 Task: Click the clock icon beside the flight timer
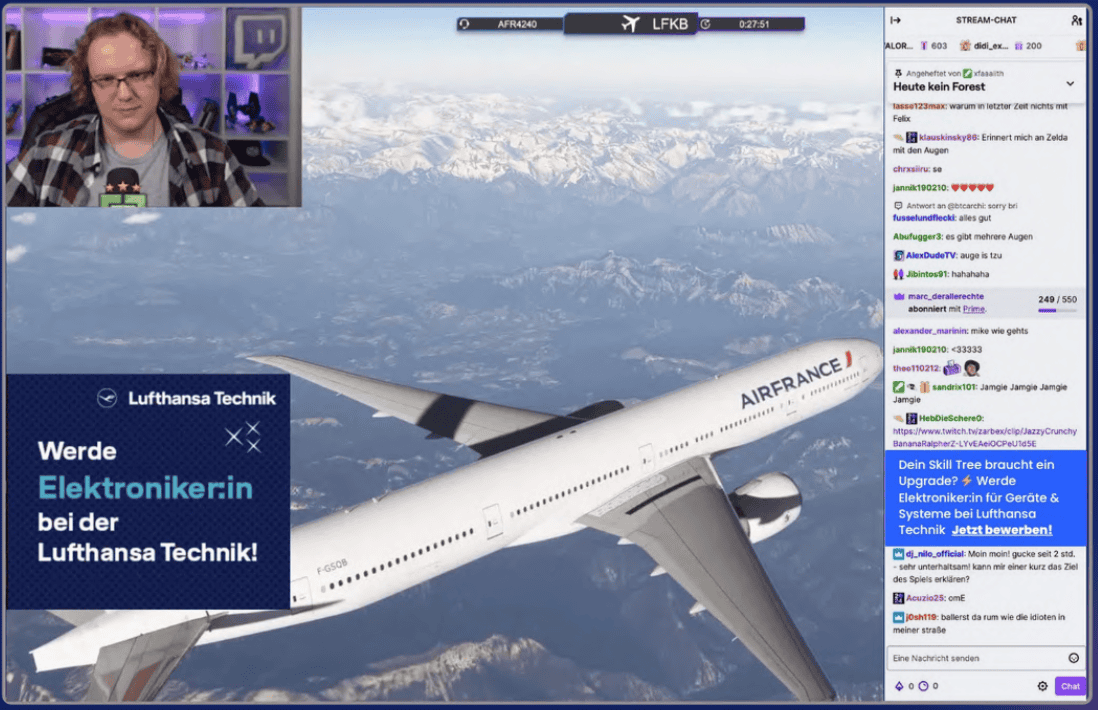[x=706, y=24]
